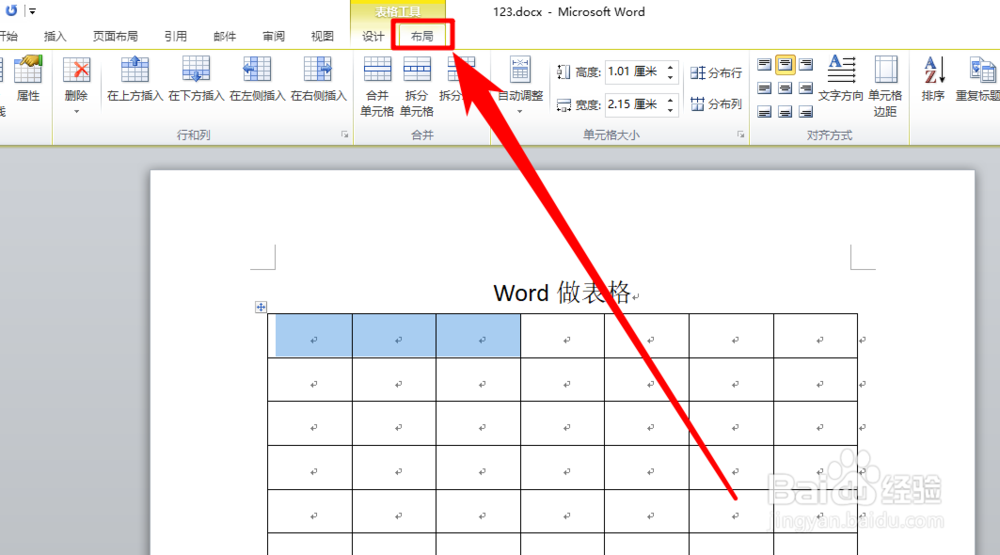1000x555 pixels.
Task: Decrease 高度 with the down spinner arrow
Action: (x=670, y=77)
